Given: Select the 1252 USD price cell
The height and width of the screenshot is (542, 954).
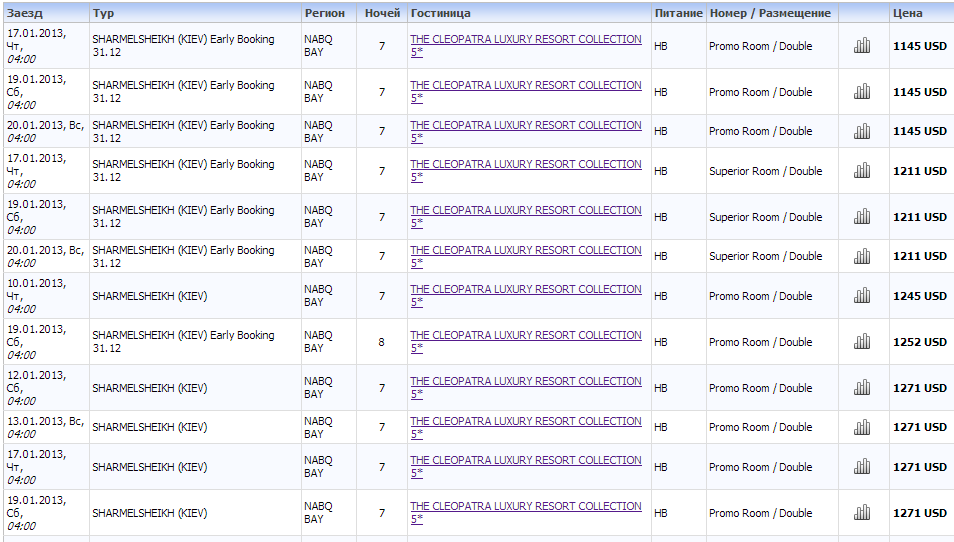Looking at the screenshot, I should coord(919,342).
